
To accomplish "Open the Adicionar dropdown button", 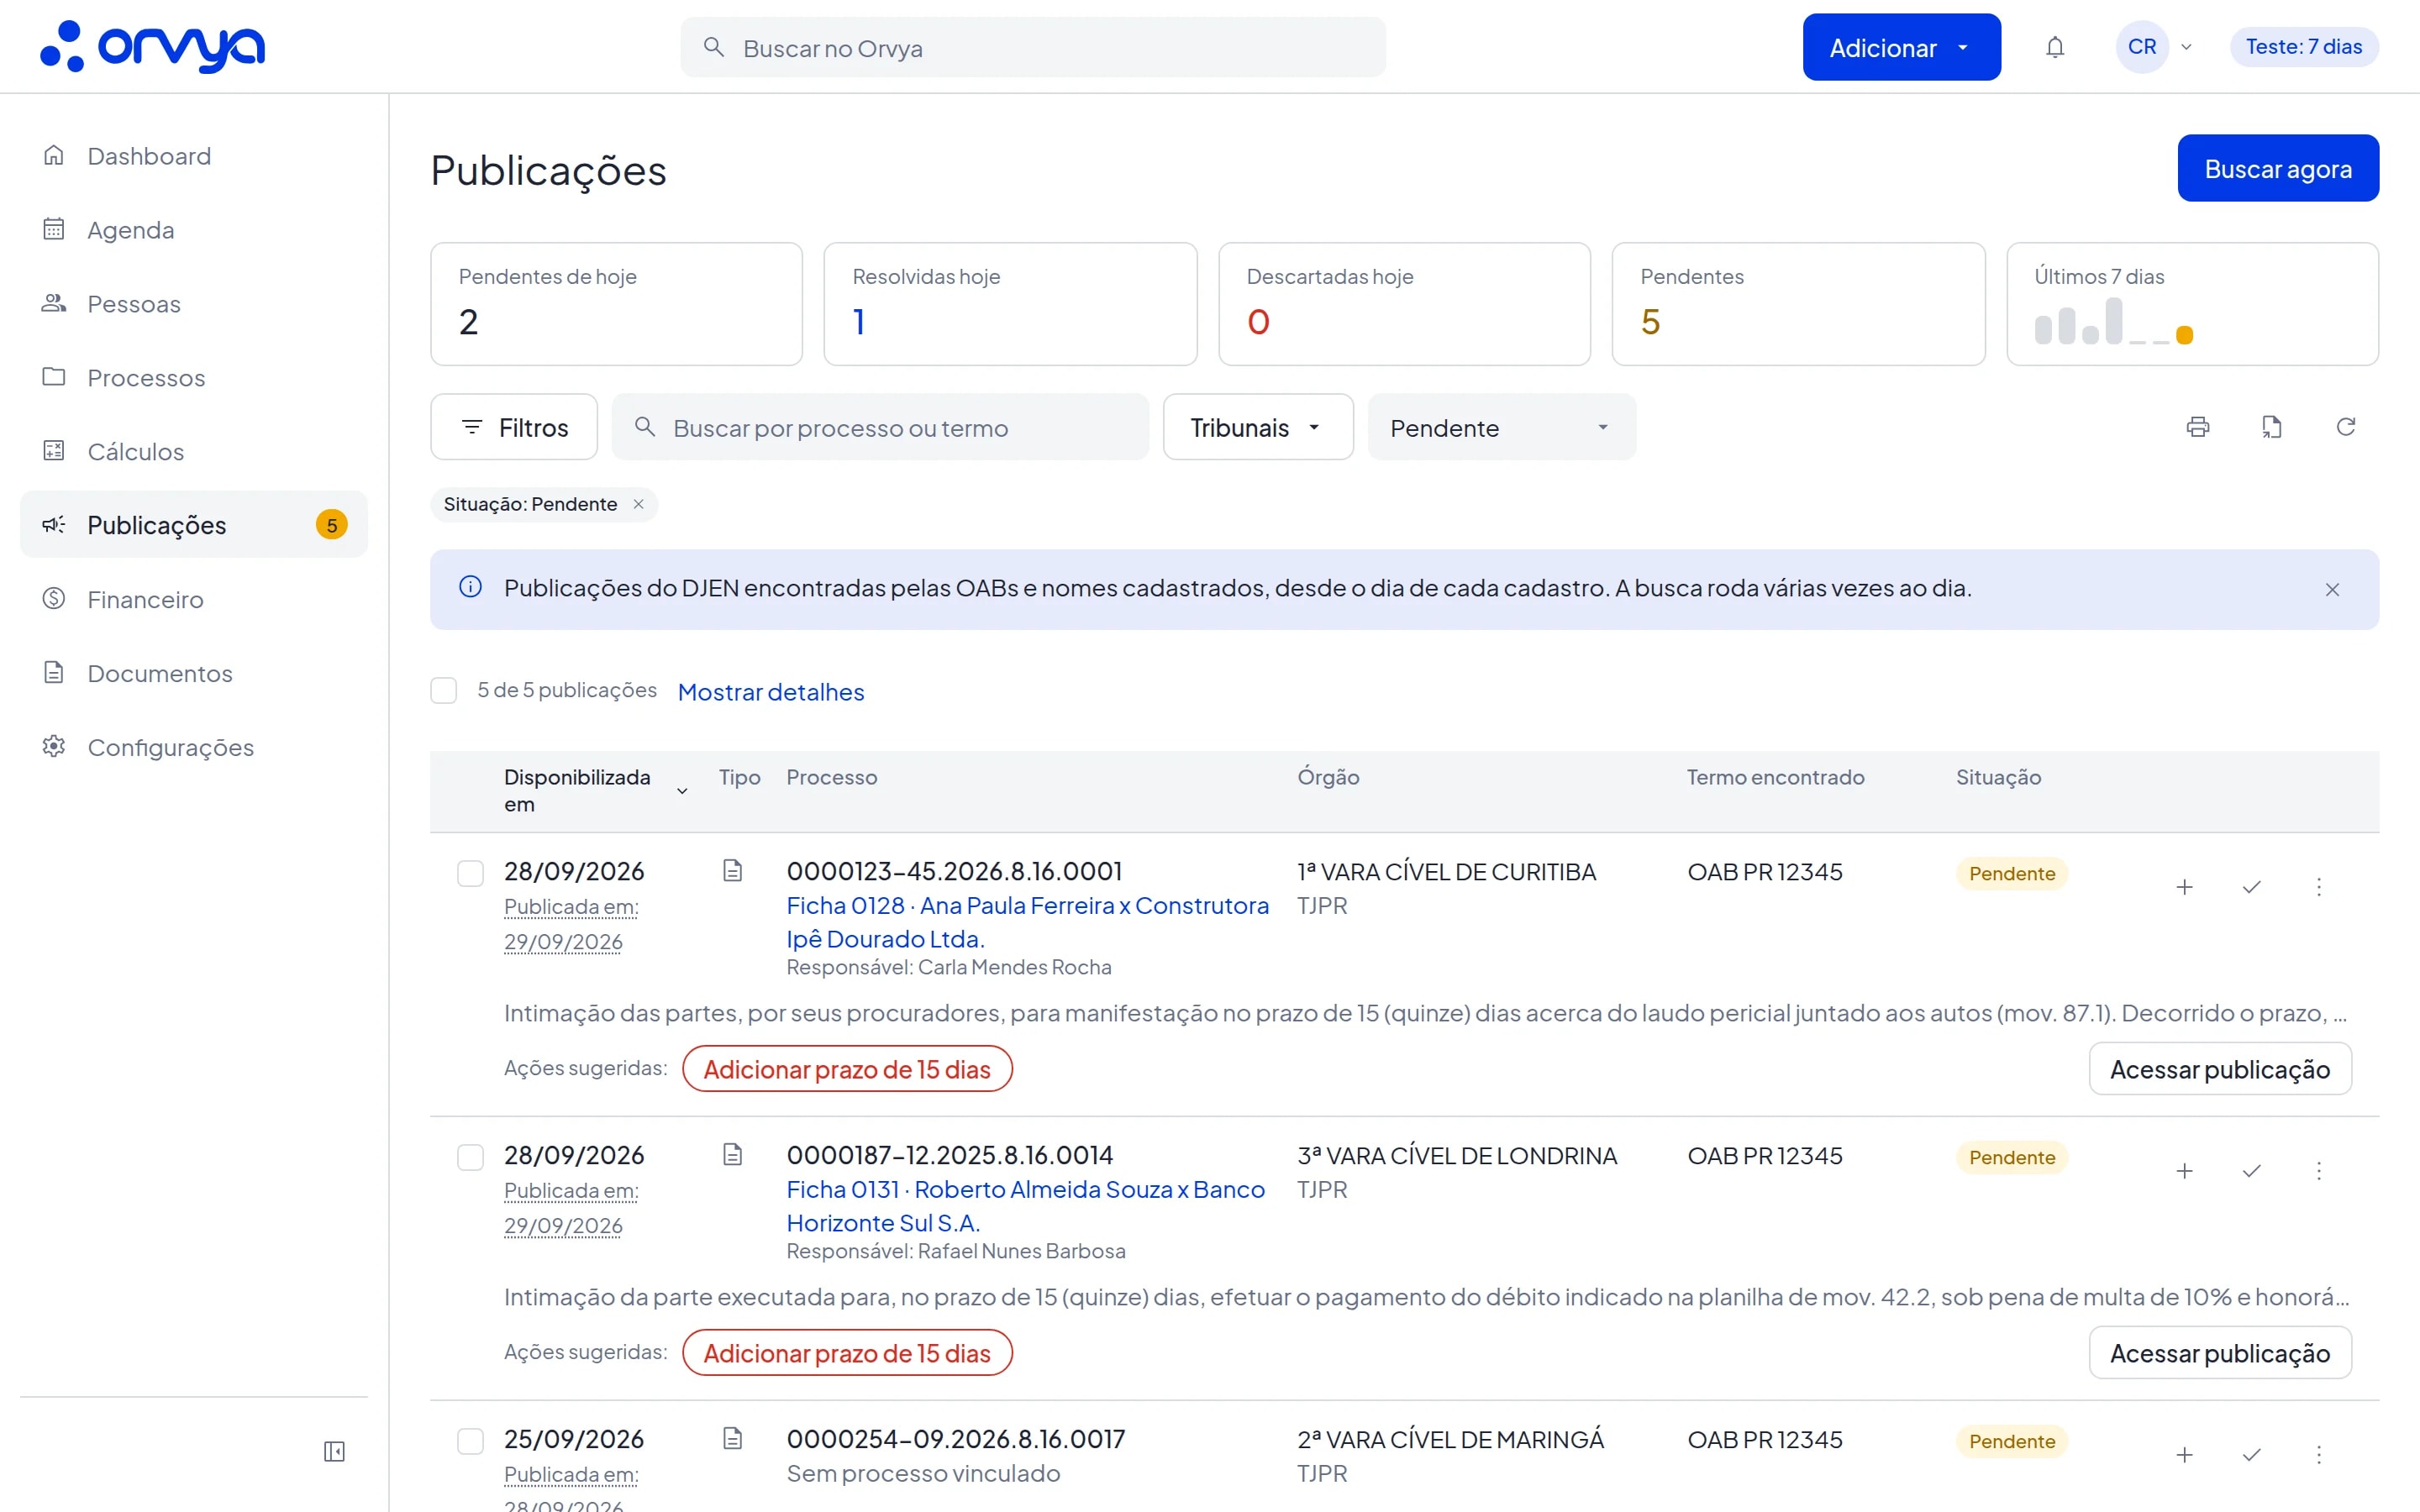I will [1901, 47].
